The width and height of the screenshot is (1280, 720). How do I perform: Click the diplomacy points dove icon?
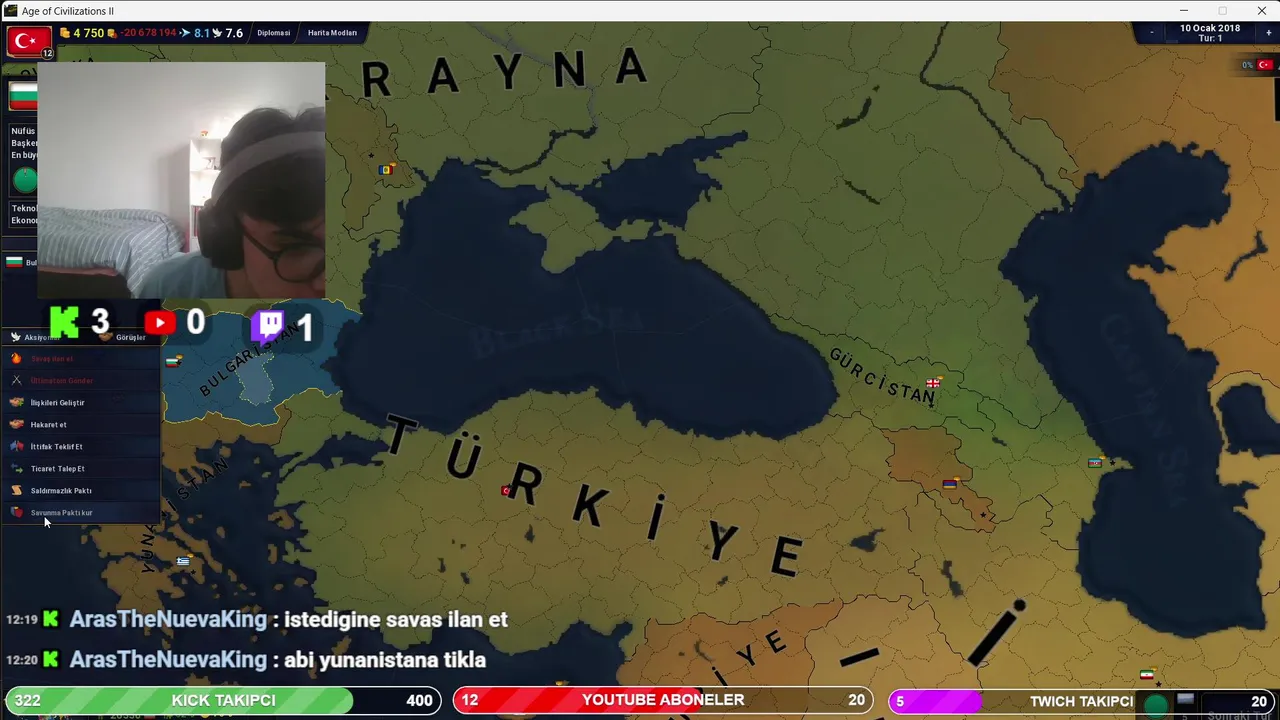pos(217,33)
